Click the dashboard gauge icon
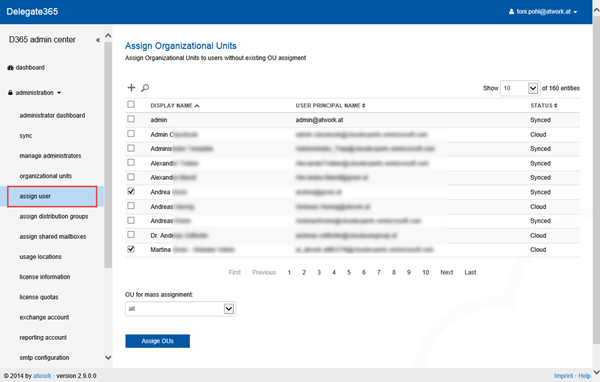 [10, 68]
